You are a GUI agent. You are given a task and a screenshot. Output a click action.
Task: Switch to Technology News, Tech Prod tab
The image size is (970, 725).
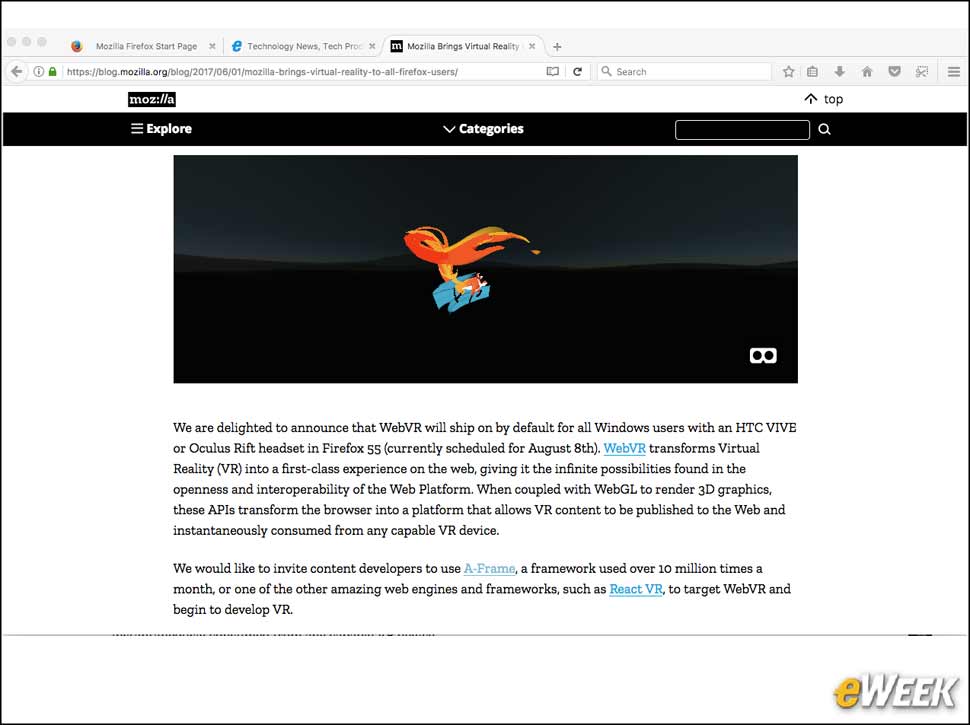click(304, 46)
